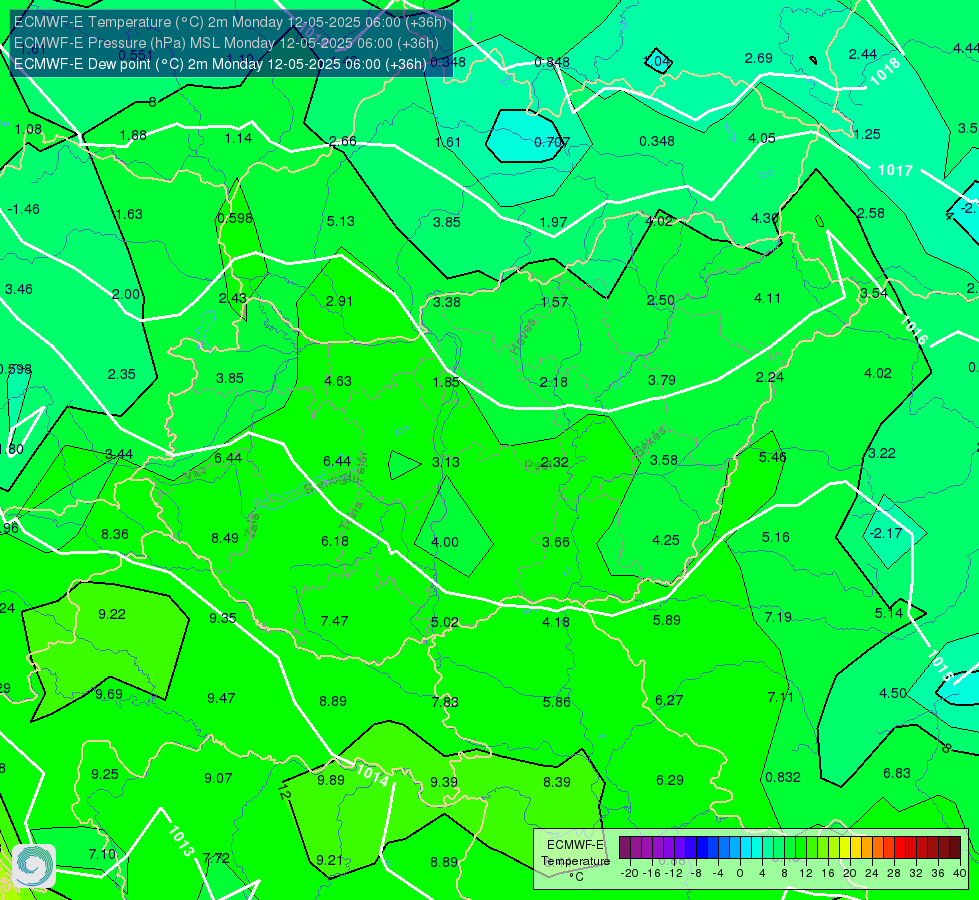Click the dew point value 4.25
Viewport: 979px width, 900px height.
(x=666, y=540)
